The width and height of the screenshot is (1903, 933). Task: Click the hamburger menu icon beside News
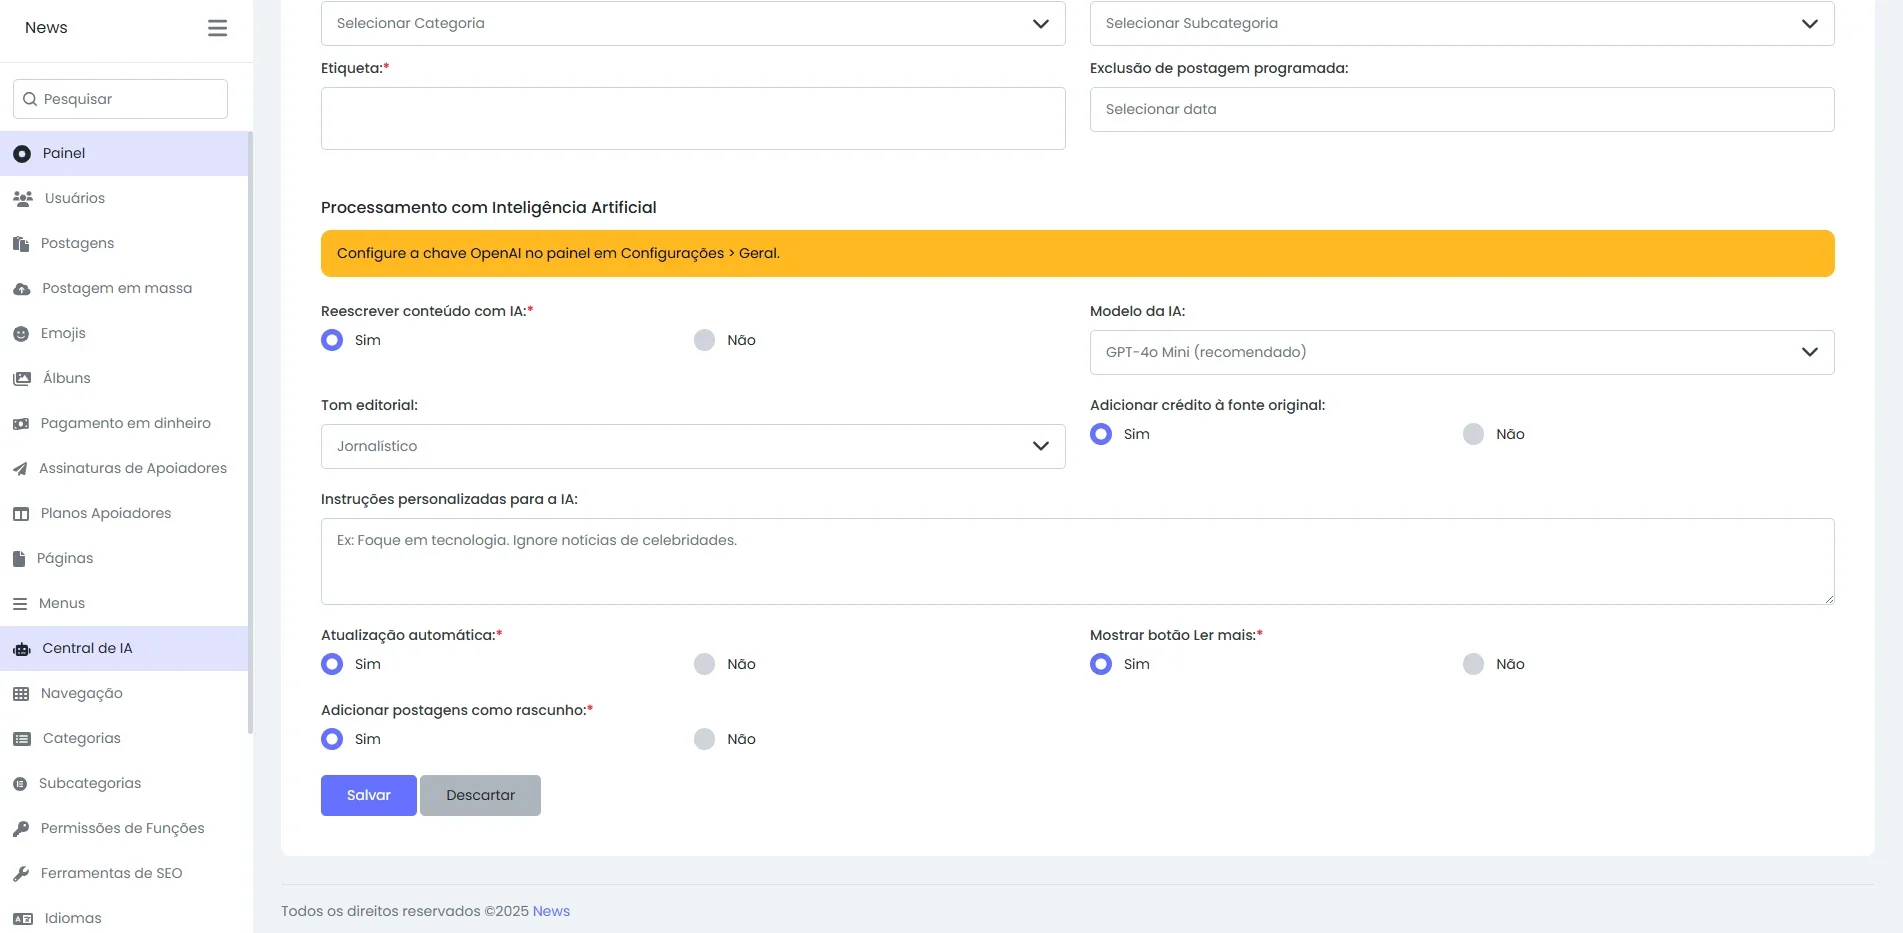pos(217,28)
